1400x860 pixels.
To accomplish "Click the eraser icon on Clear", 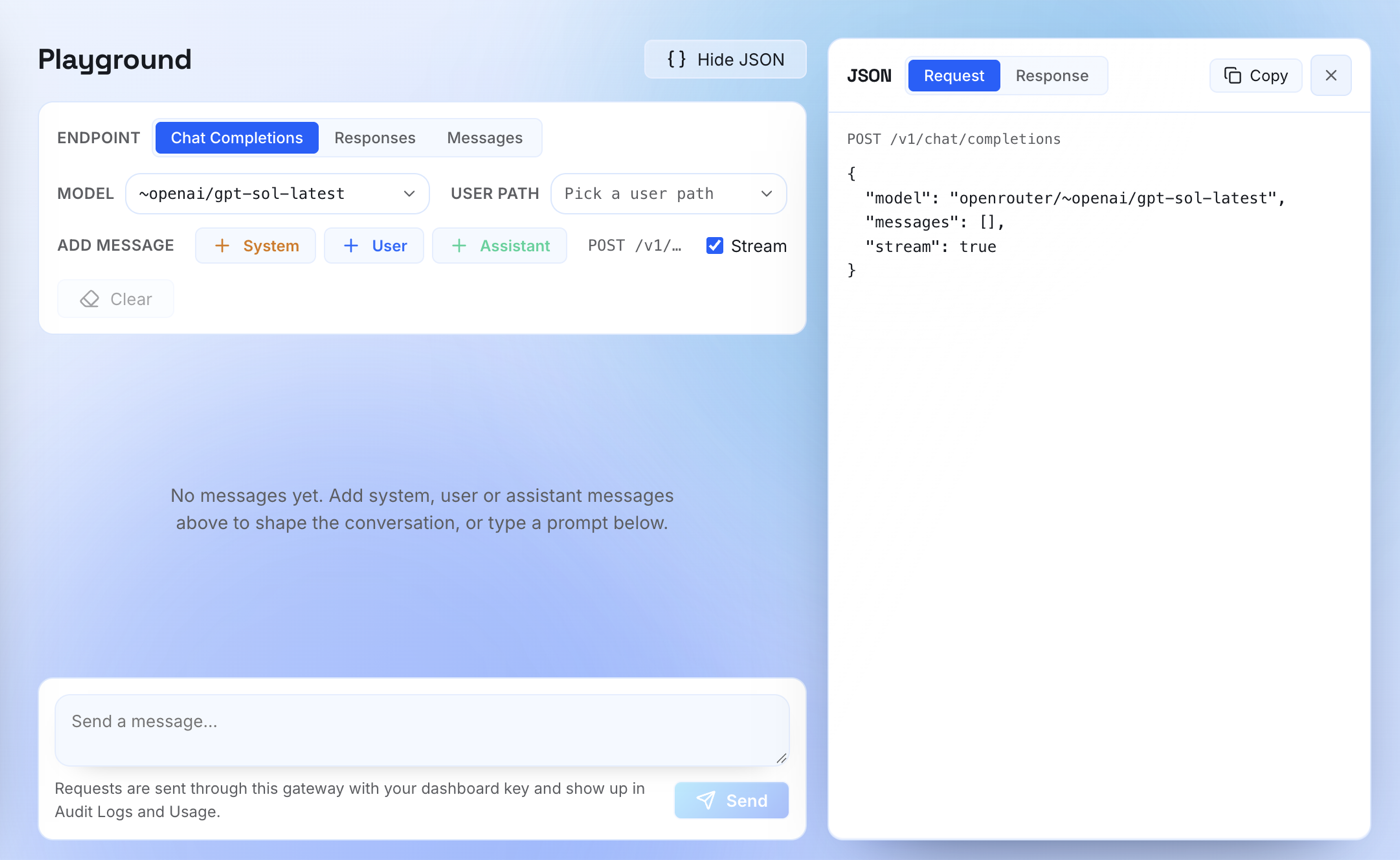I will (90, 299).
